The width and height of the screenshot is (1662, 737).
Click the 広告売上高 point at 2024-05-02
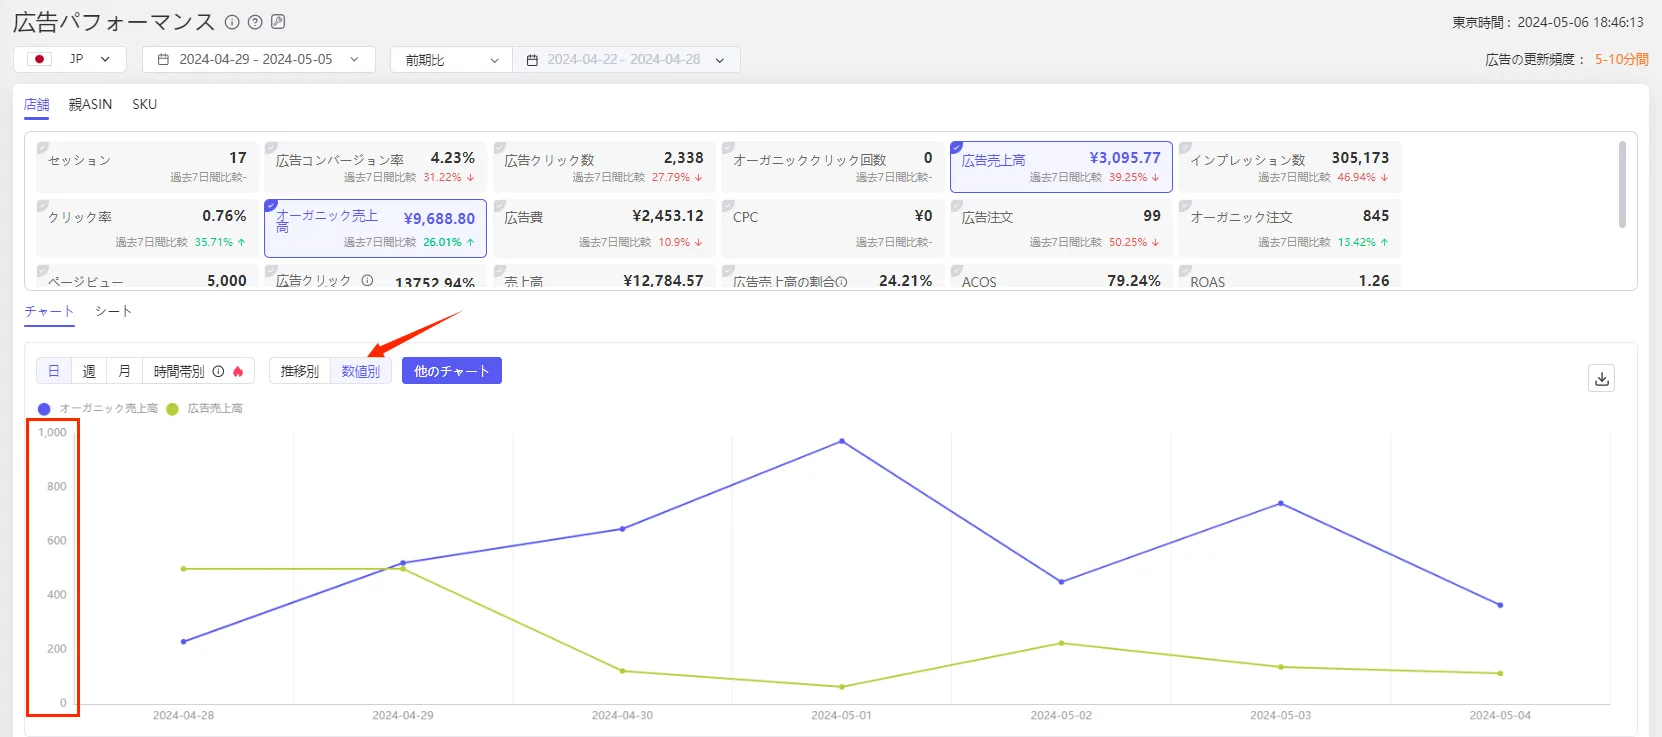[x=1061, y=643]
